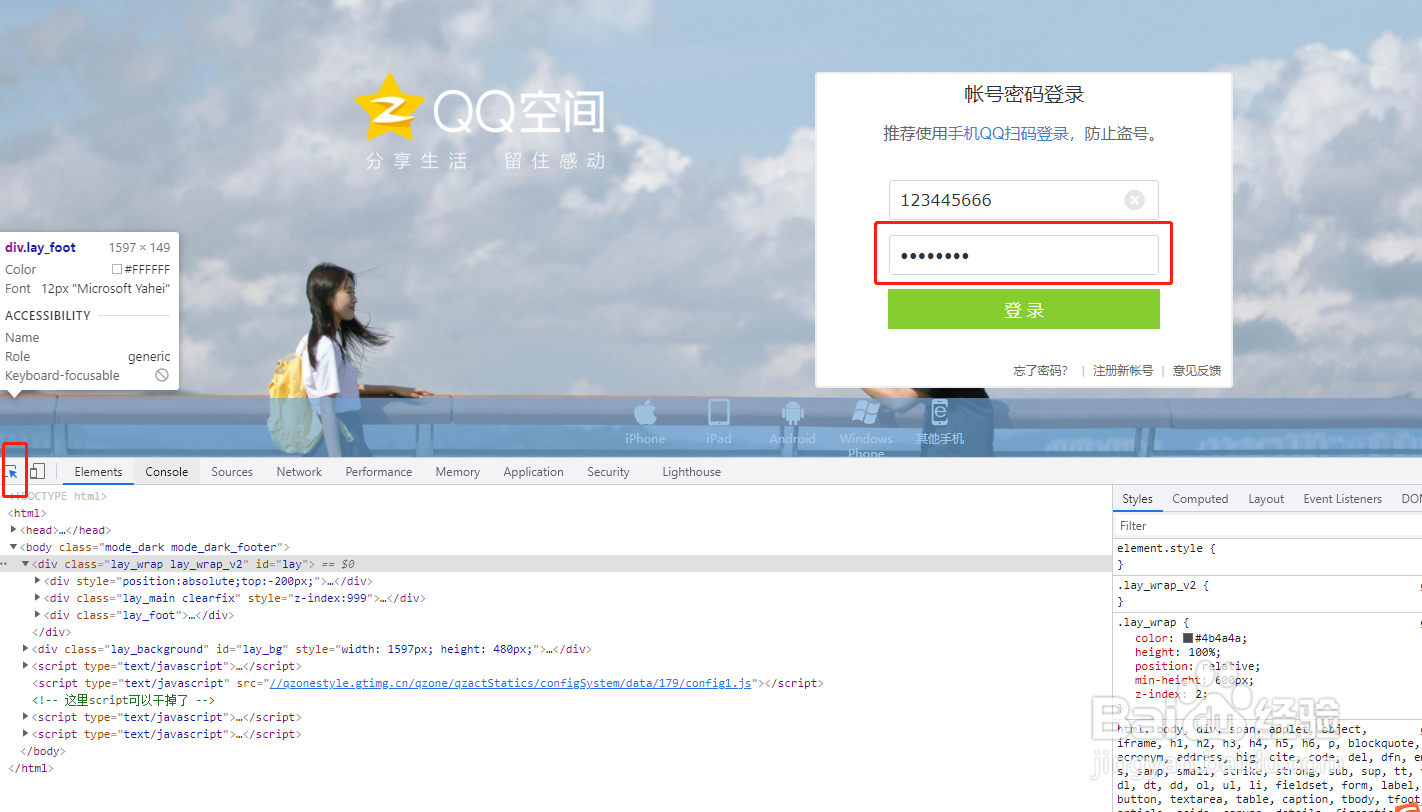Viewport: 1422px width, 812px height.
Task: Click the styles Filter input box
Action: 1200,524
